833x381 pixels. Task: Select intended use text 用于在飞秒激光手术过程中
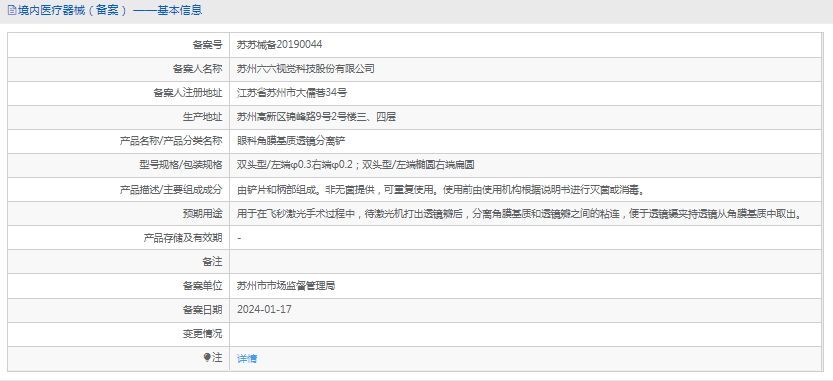click(x=295, y=214)
